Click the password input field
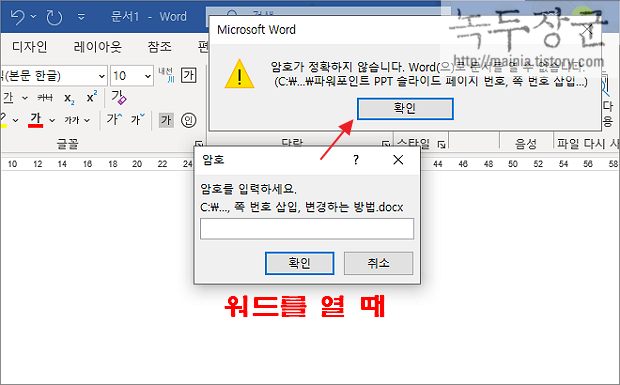Image resolution: width=620 pixels, height=385 pixels. pos(307,229)
